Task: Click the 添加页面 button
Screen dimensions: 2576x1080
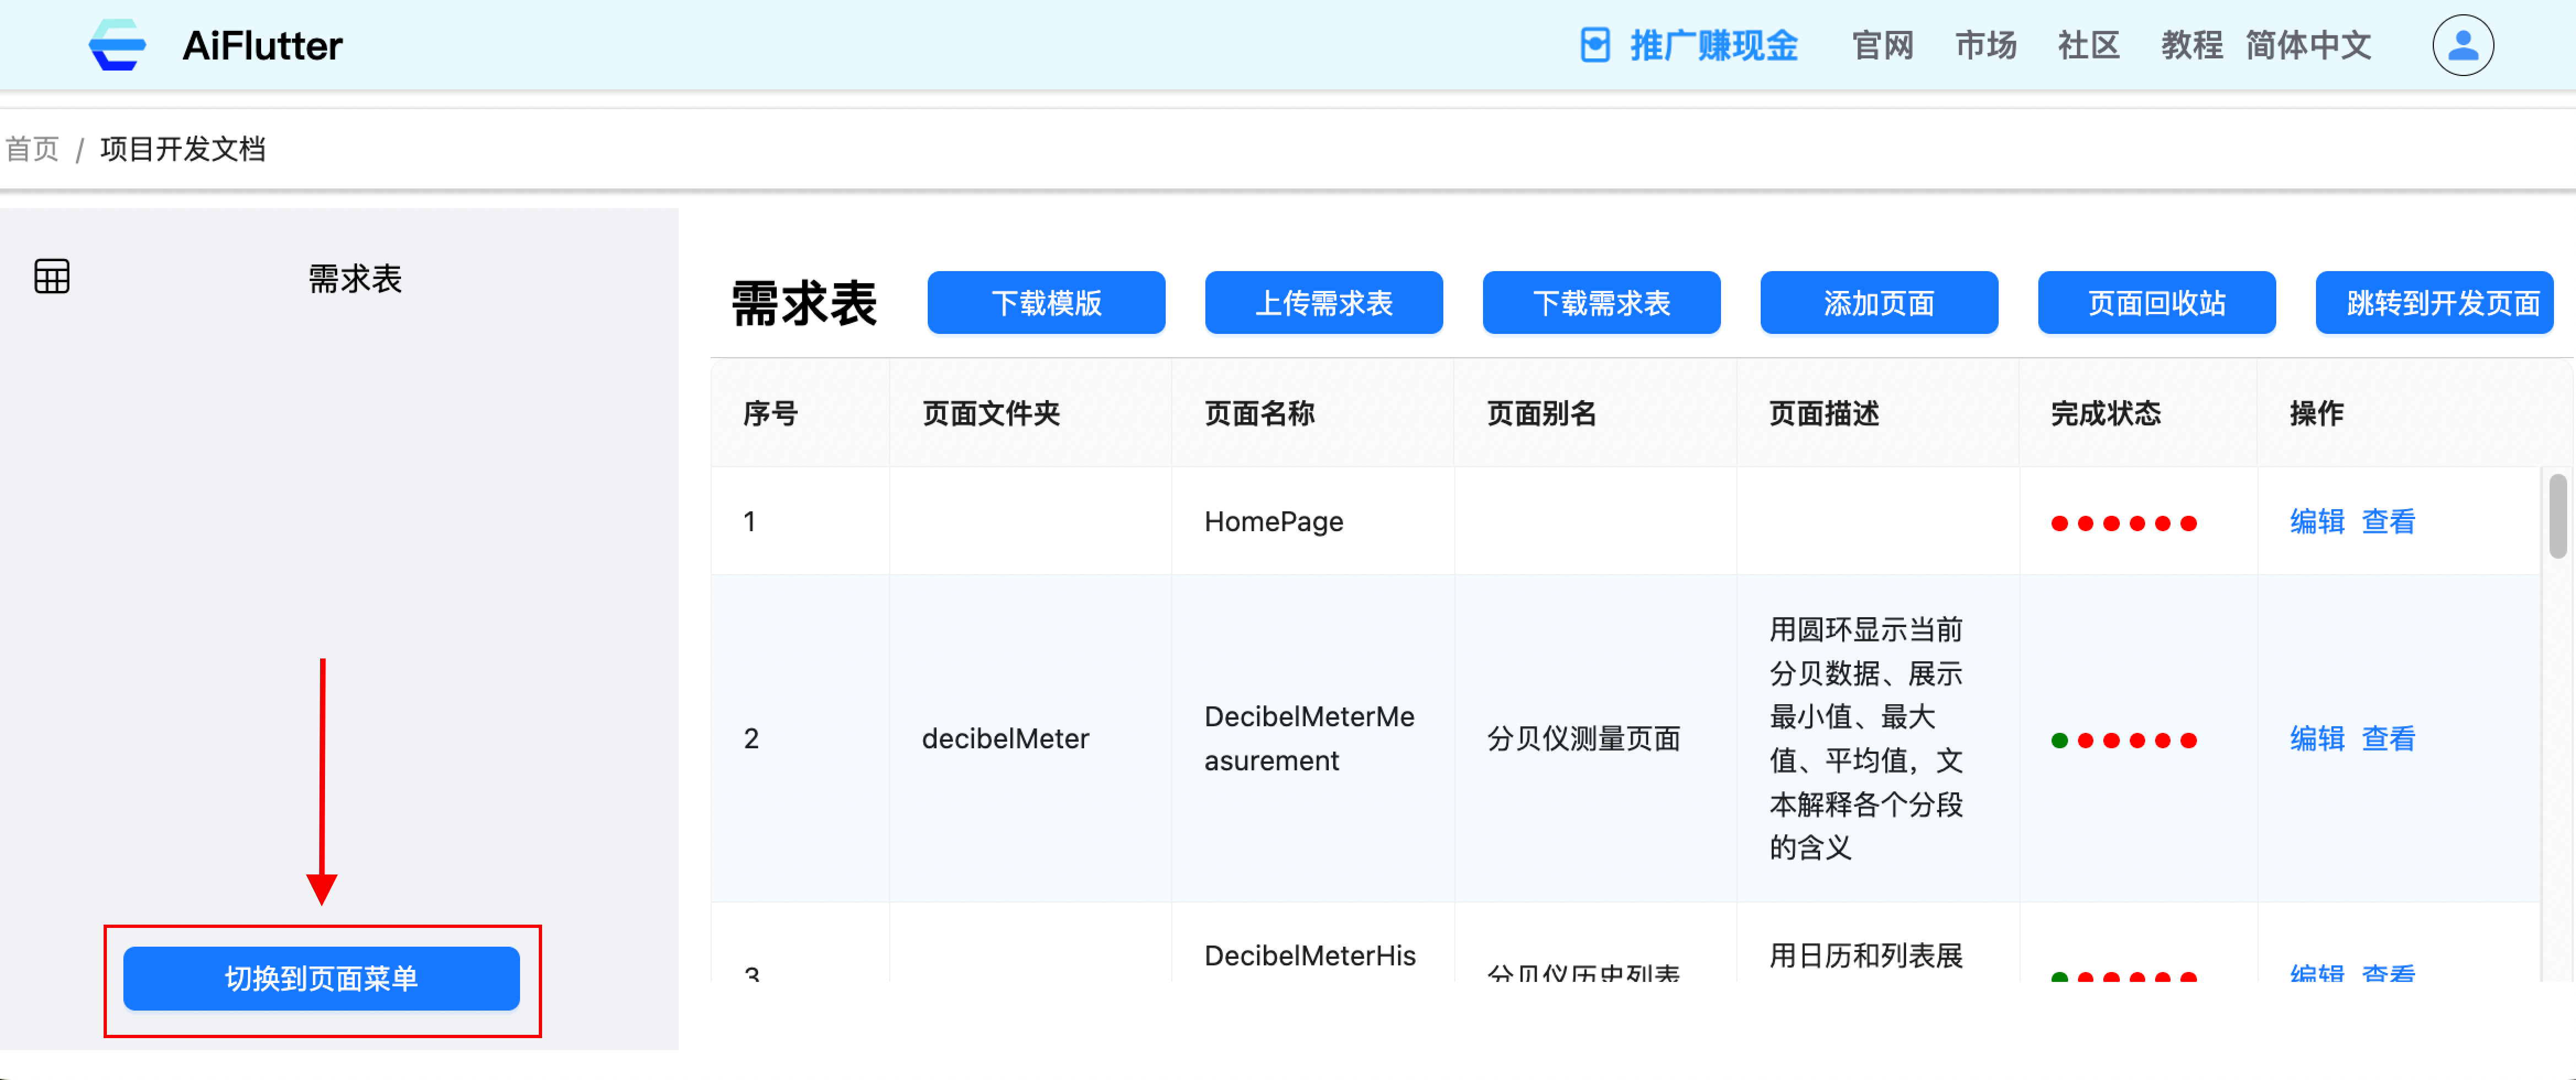Action: 1878,303
